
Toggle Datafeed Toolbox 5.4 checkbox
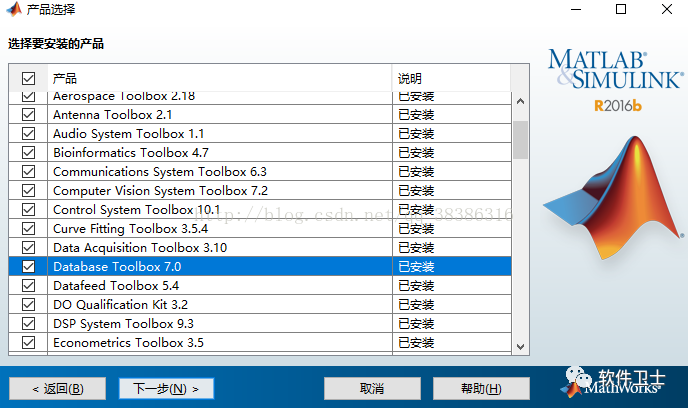coord(29,286)
